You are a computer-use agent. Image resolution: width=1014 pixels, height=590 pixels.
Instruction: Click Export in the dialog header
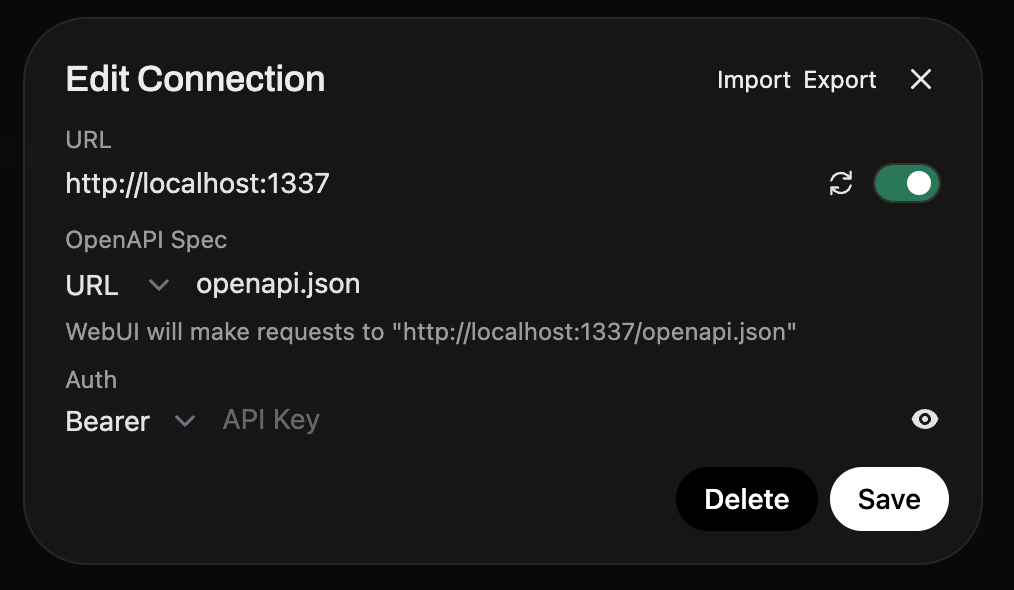[x=840, y=80]
